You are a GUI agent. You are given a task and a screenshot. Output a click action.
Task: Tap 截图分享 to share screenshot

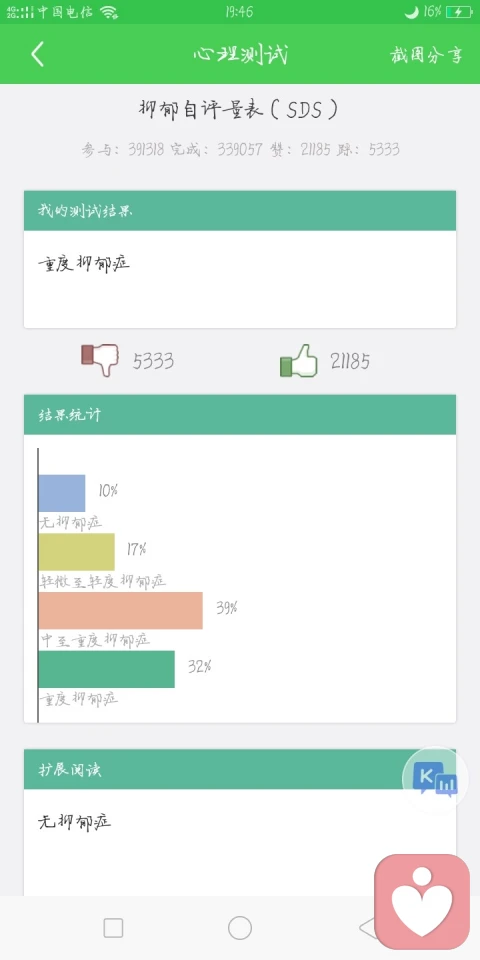(426, 55)
